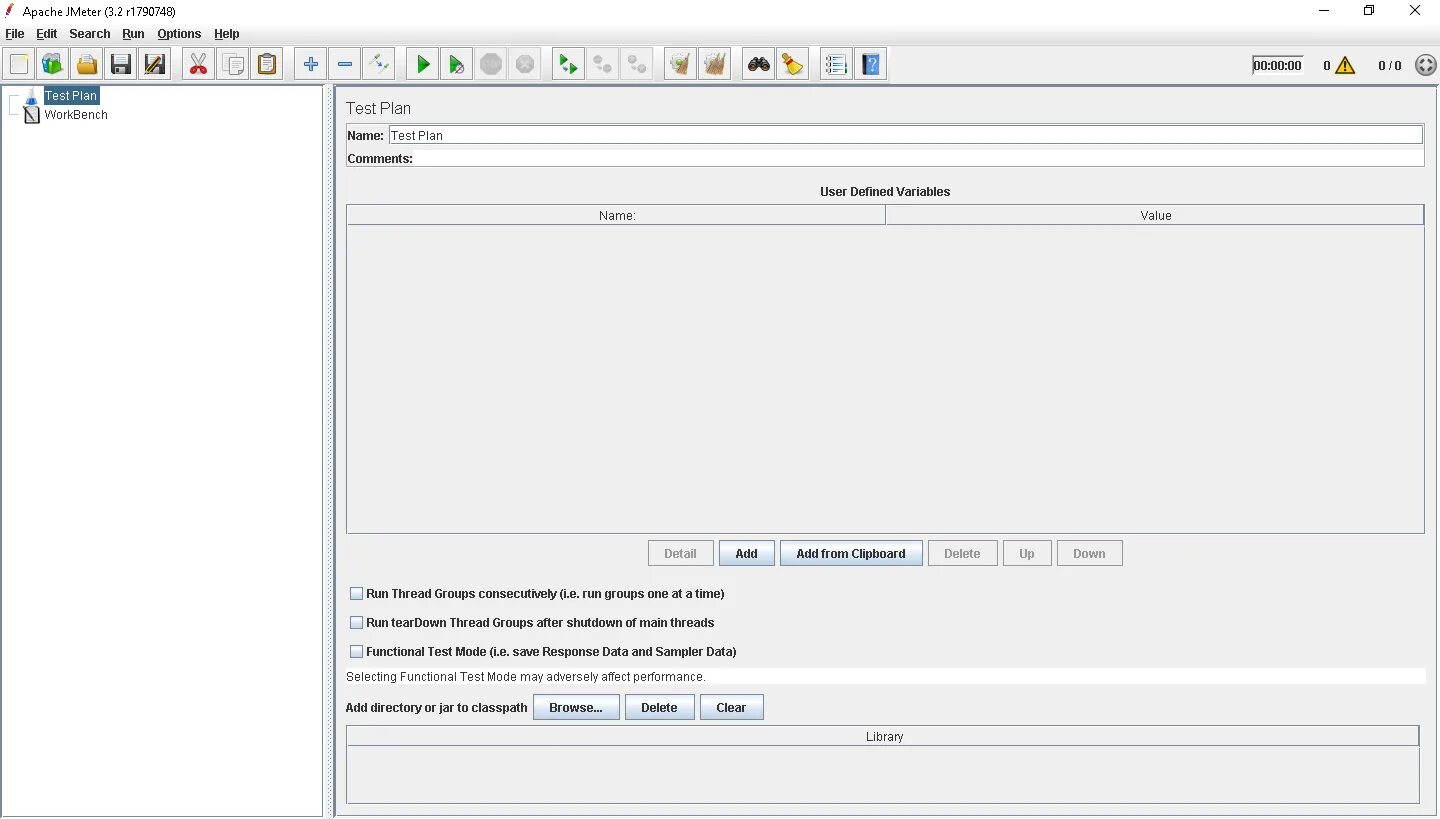The image size is (1440, 819).
Task: Click the Comments text field
Action: click(x=918, y=159)
